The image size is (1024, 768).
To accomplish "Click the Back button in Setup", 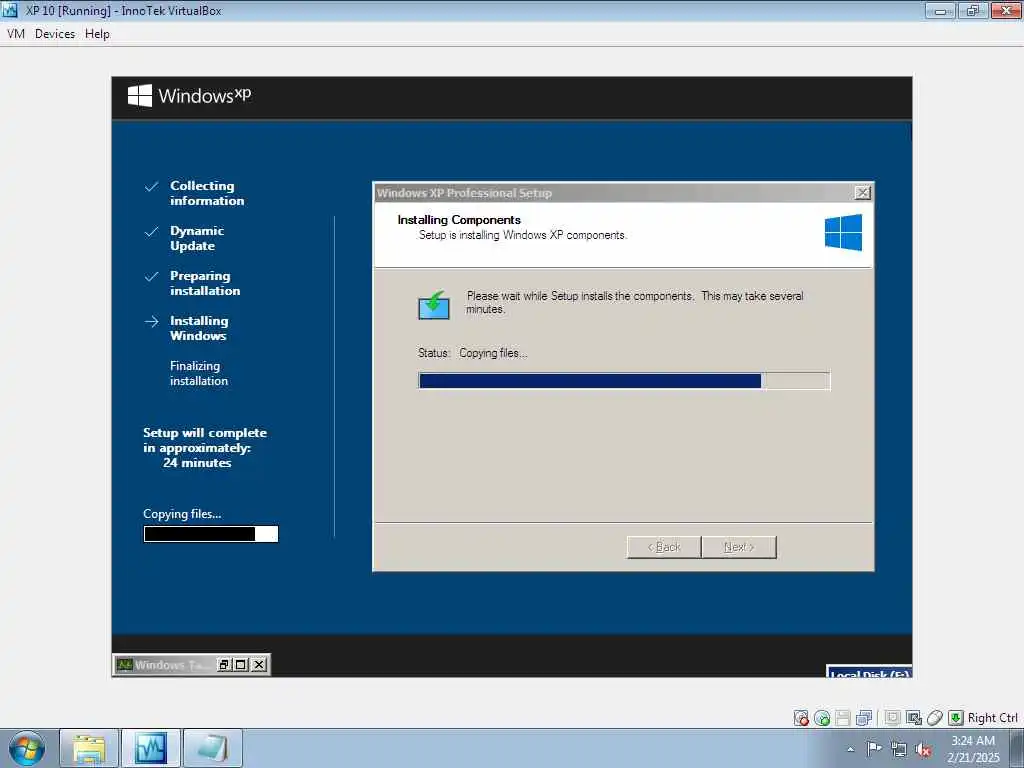I will 664,547.
